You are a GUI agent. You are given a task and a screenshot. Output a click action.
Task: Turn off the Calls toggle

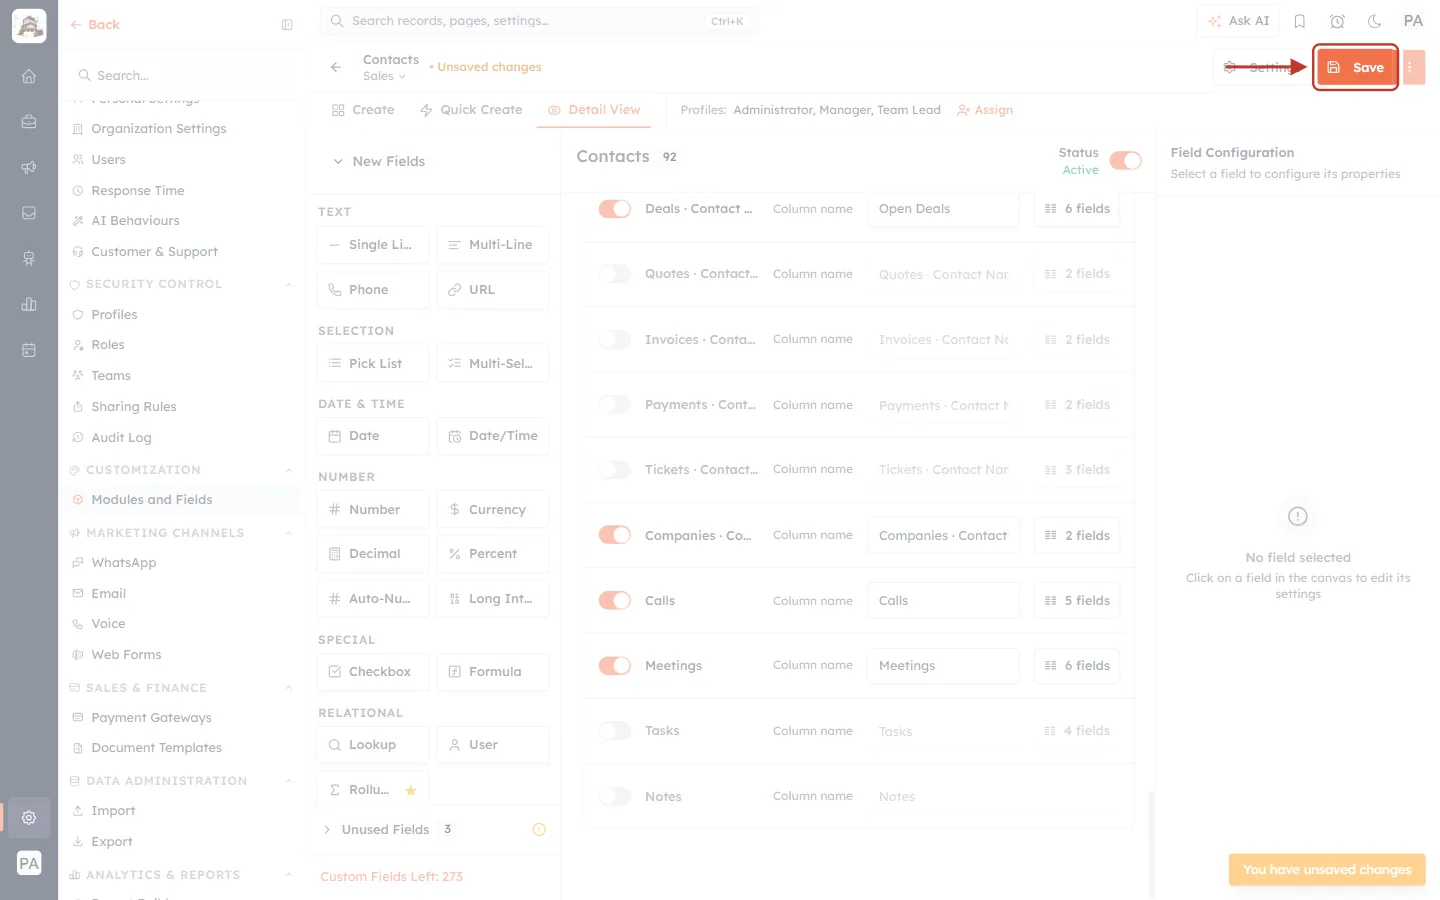point(615,601)
